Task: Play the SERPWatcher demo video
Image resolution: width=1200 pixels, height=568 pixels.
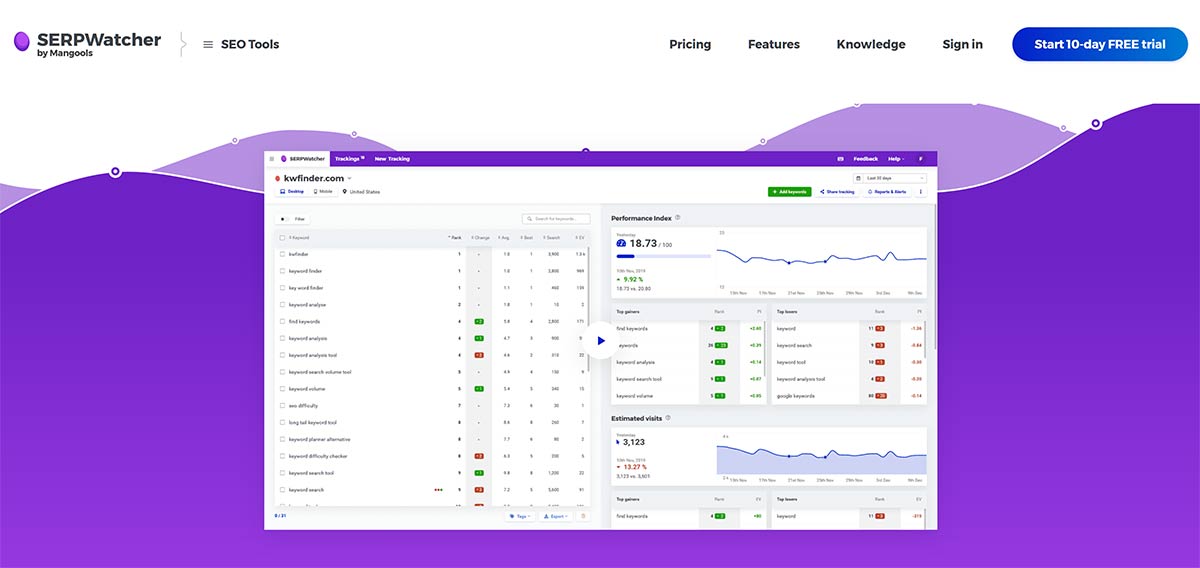Action: coord(601,340)
